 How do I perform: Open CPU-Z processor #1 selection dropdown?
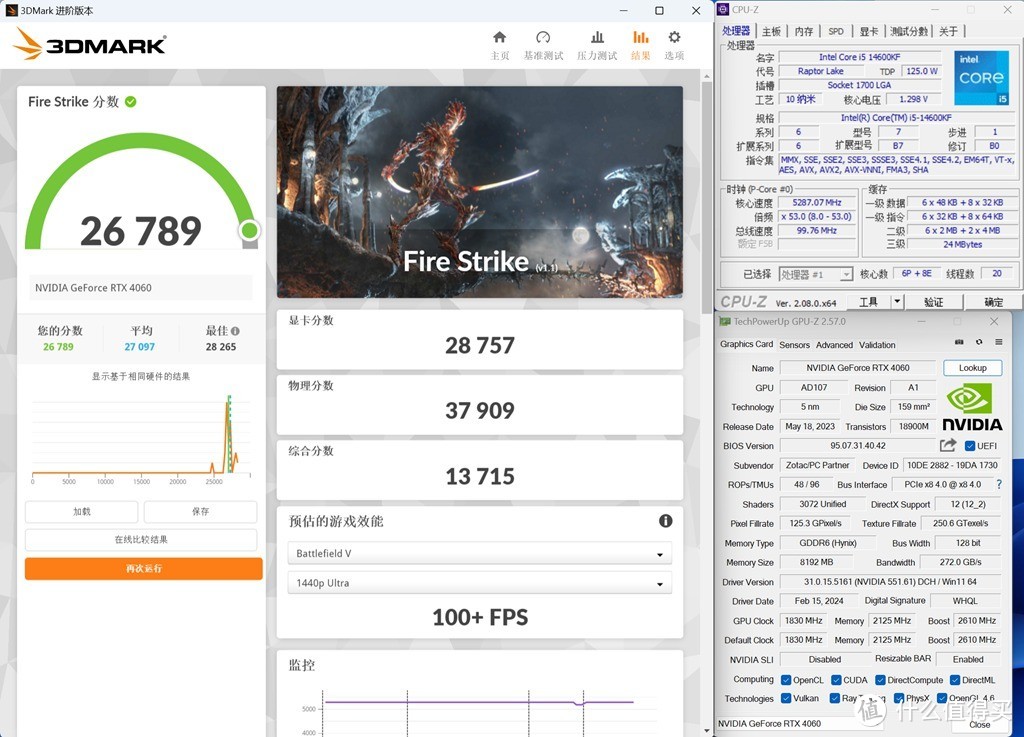(816, 274)
